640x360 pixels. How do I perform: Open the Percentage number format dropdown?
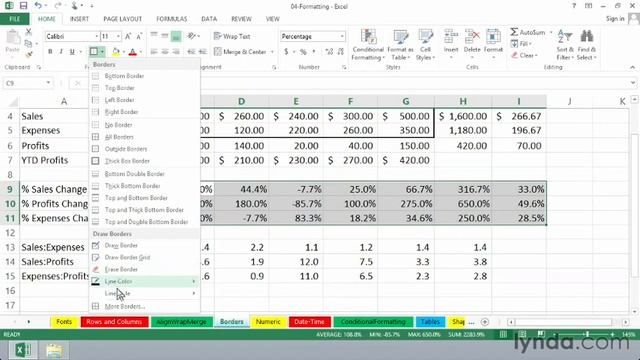pyautogui.click(x=342, y=36)
